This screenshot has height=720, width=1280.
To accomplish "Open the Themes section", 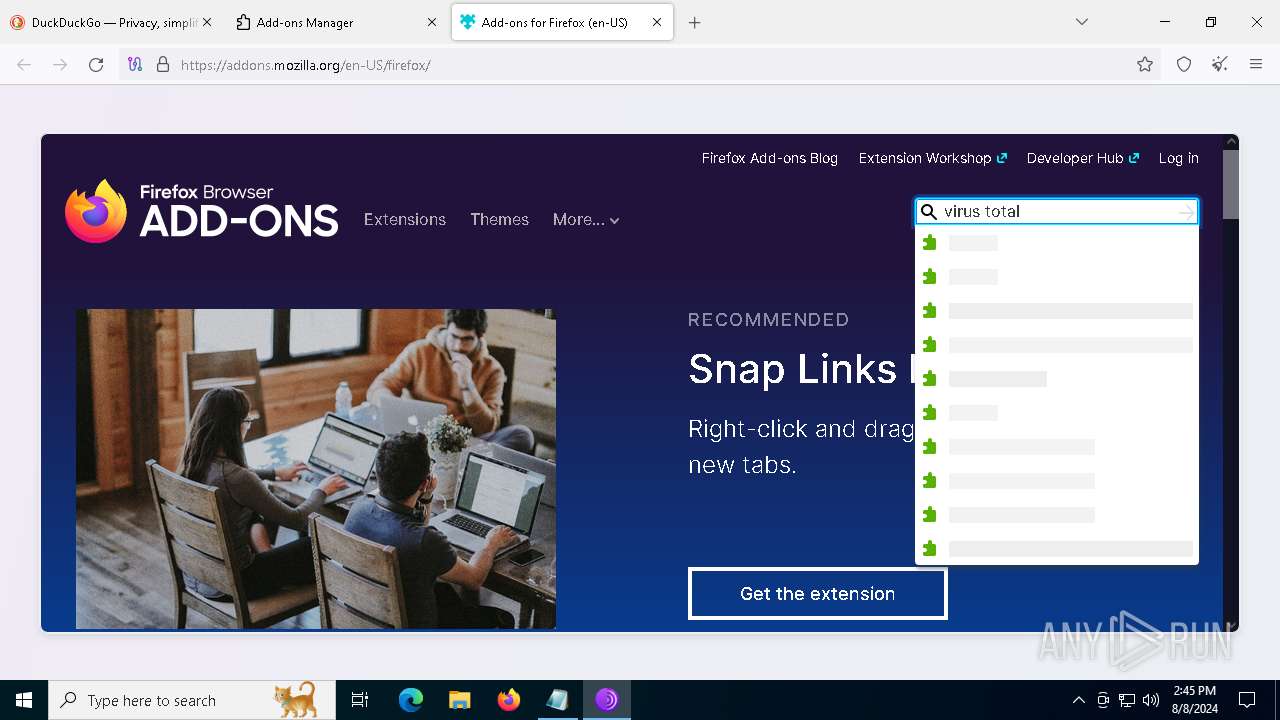I will (500, 219).
